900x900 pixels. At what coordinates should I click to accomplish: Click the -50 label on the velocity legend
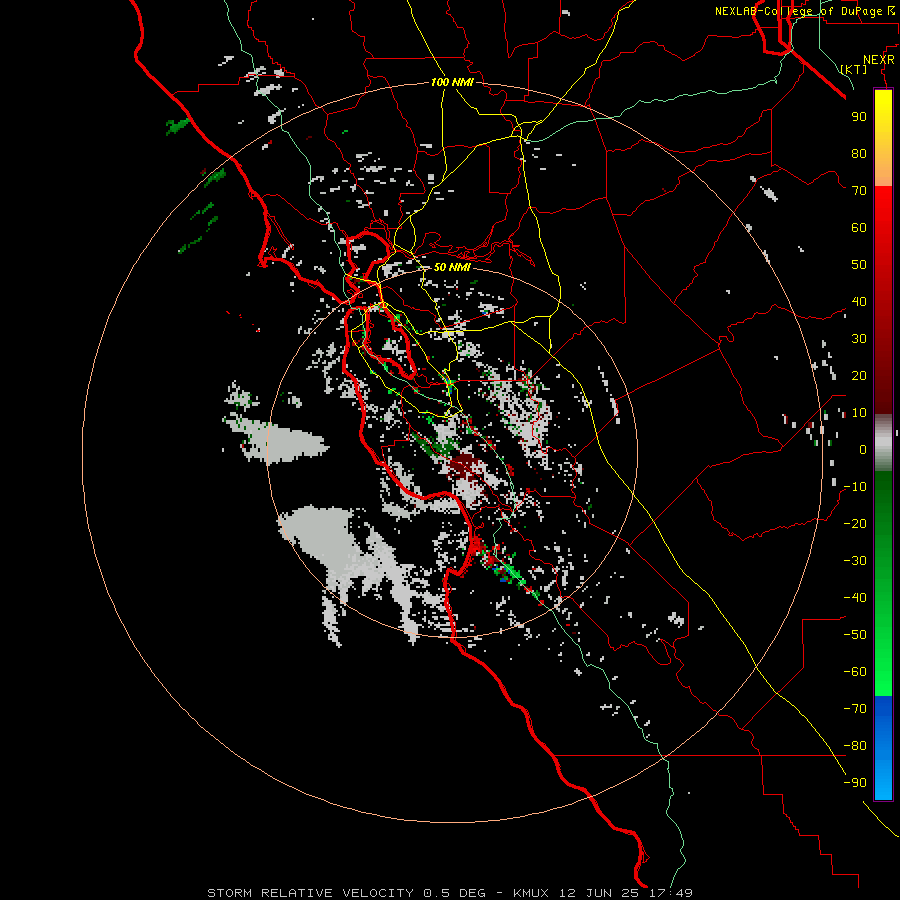tap(855, 635)
